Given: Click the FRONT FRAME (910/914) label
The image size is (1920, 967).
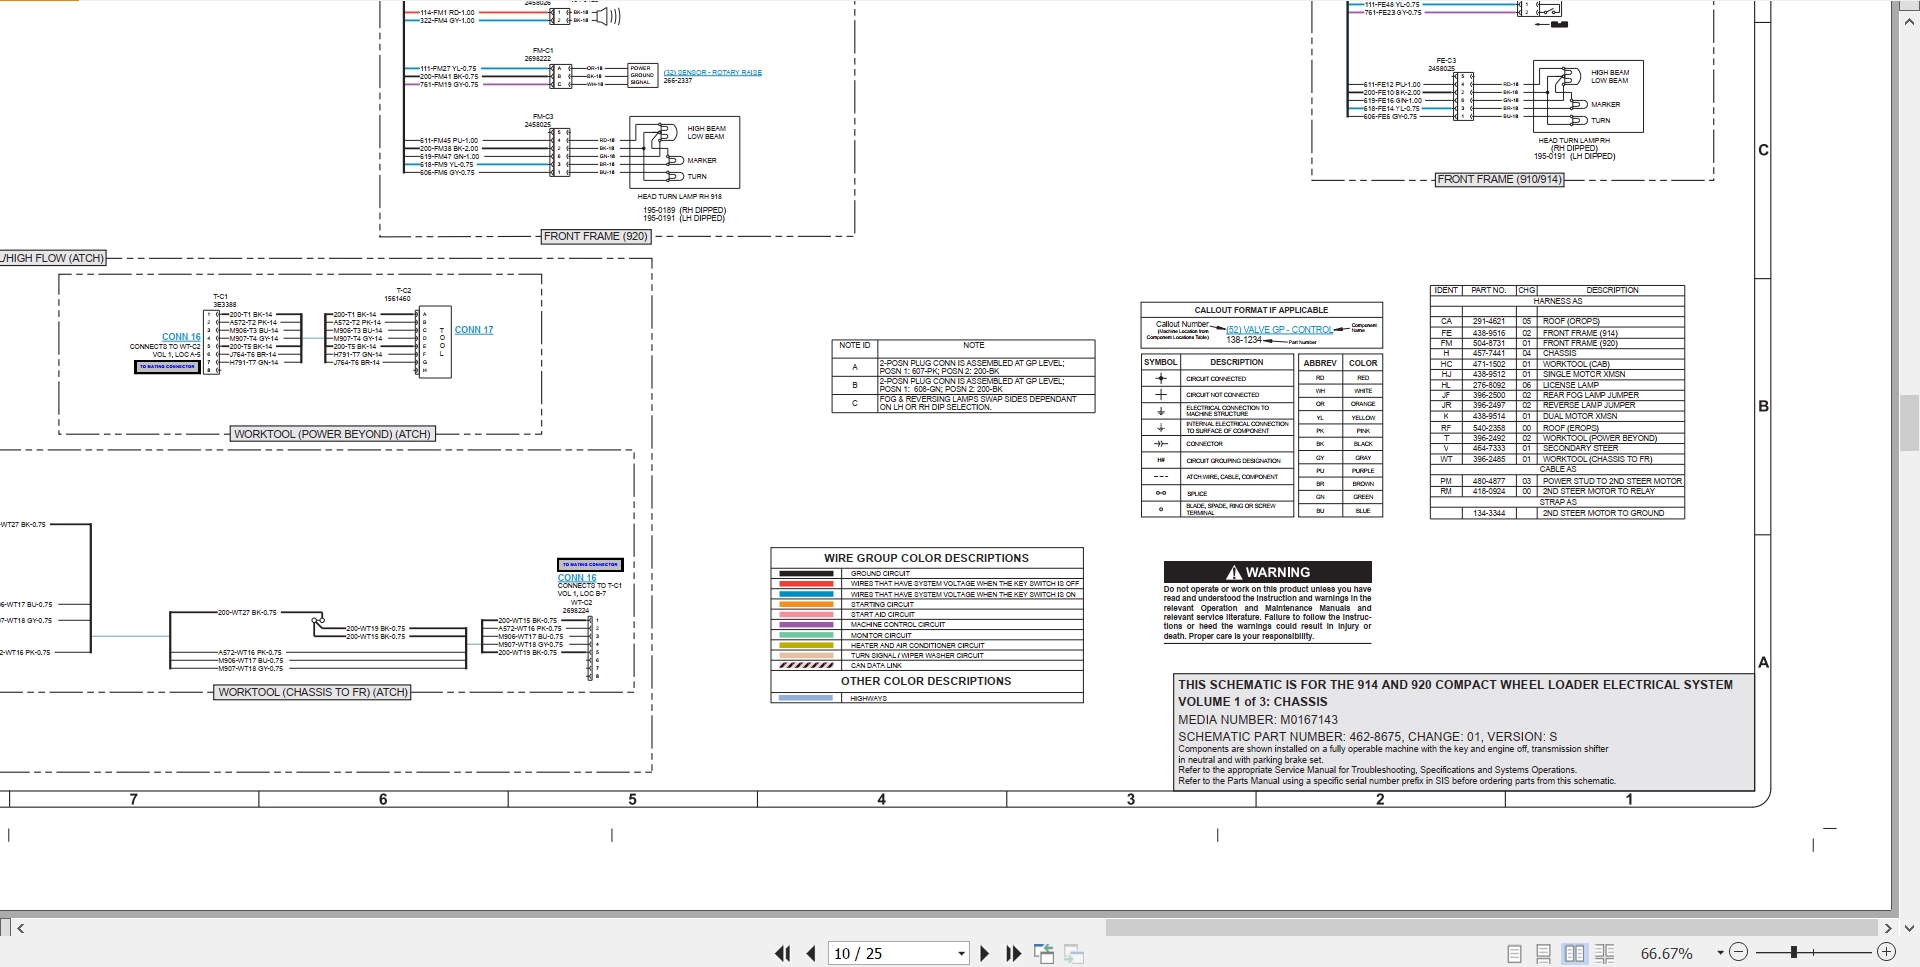Looking at the screenshot, I should (x=1499, y=179).
